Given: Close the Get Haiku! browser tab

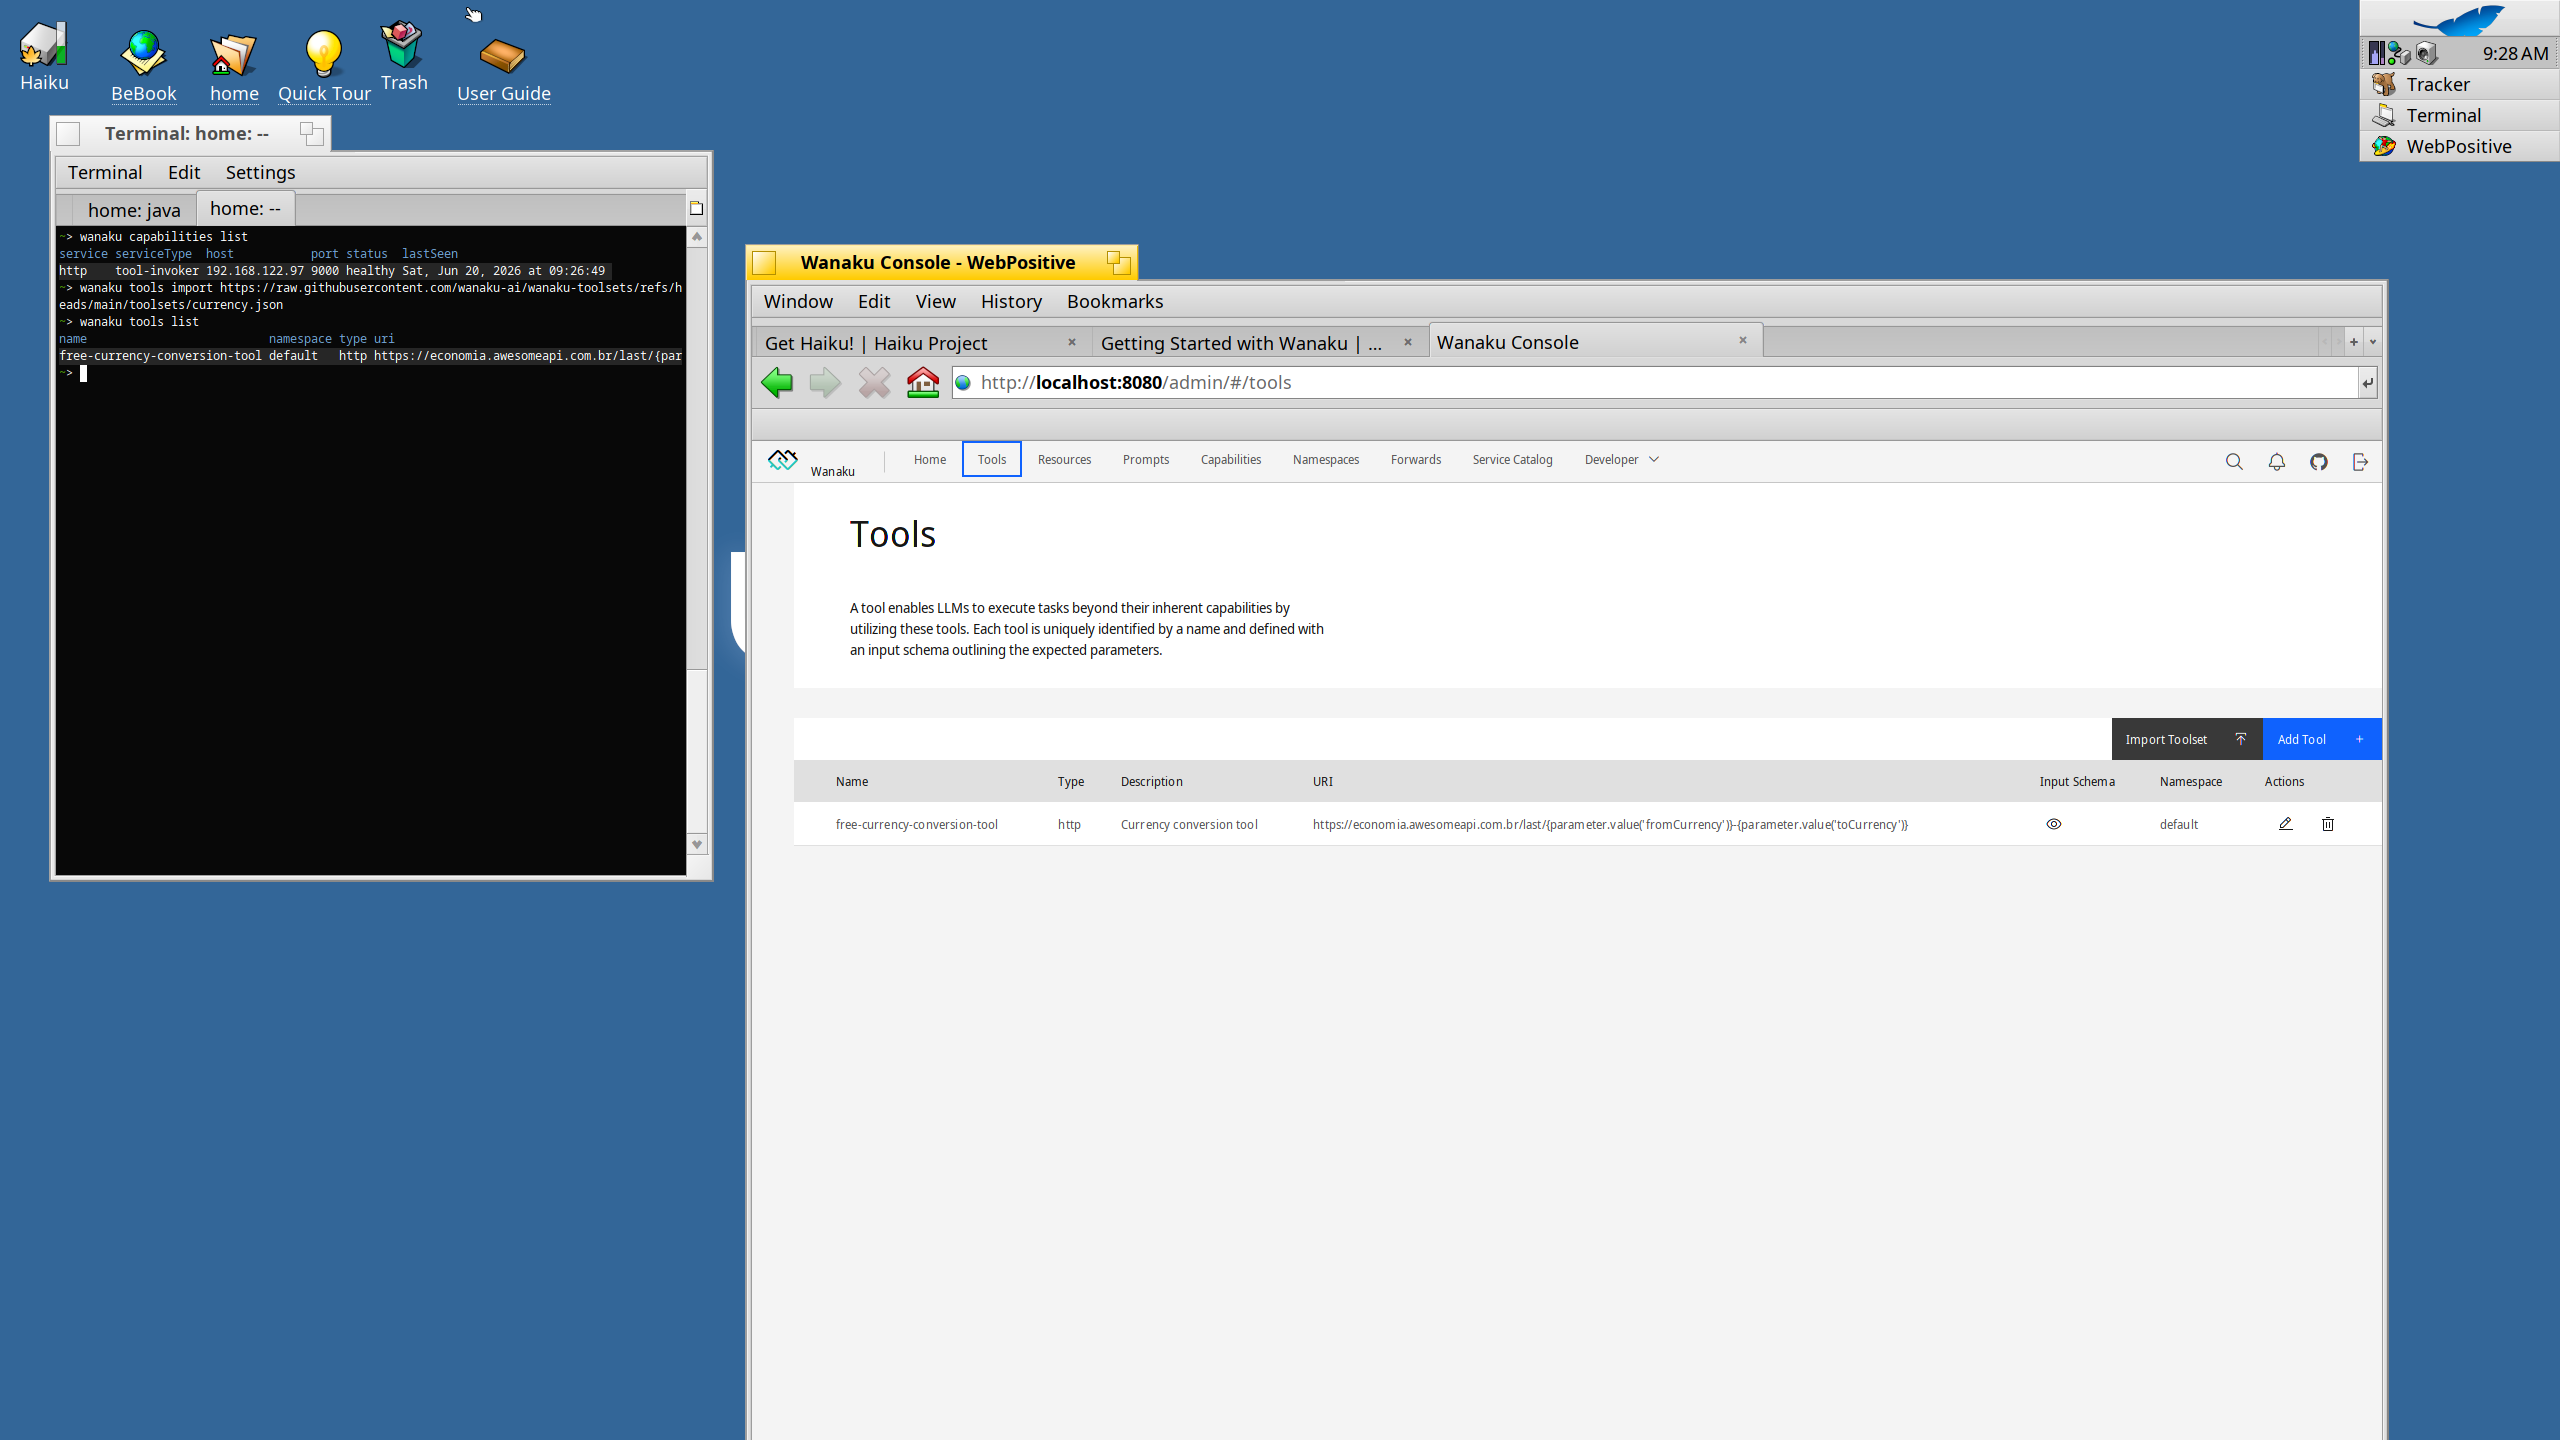Looking at the screenshot, I should (1072, 342).
